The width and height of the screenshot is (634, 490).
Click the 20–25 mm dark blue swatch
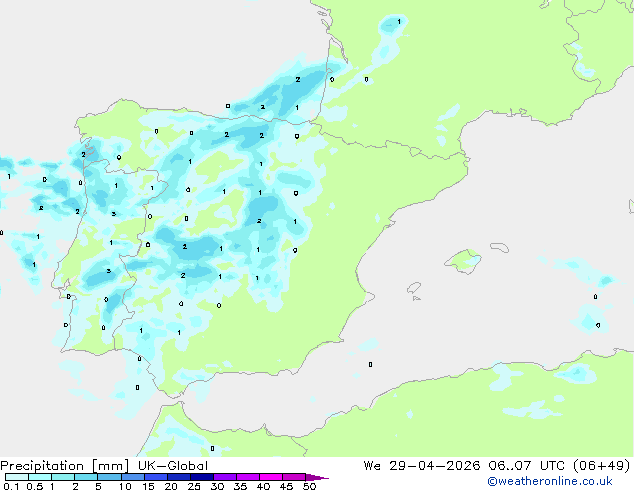click(178, 477)
